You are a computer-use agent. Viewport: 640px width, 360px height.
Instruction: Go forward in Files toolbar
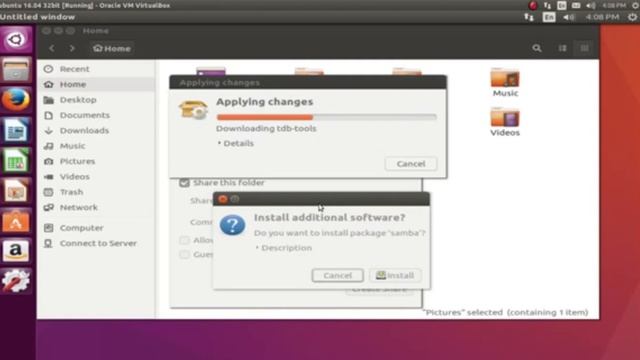[x=72, y=48]
